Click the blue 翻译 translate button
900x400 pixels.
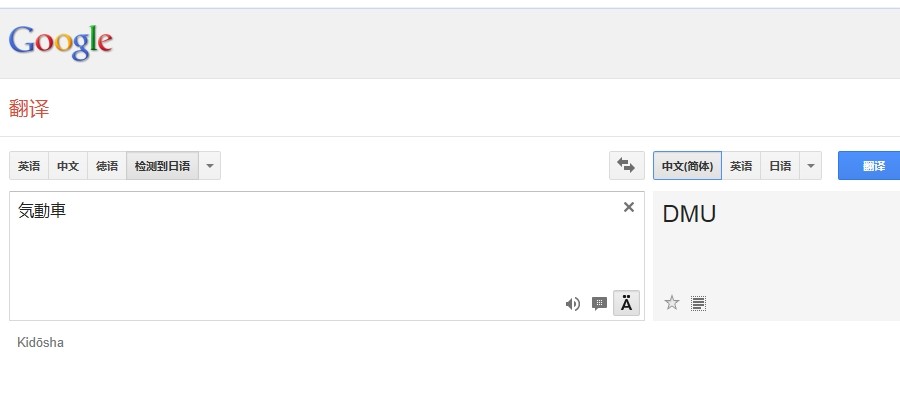[869, 166]
